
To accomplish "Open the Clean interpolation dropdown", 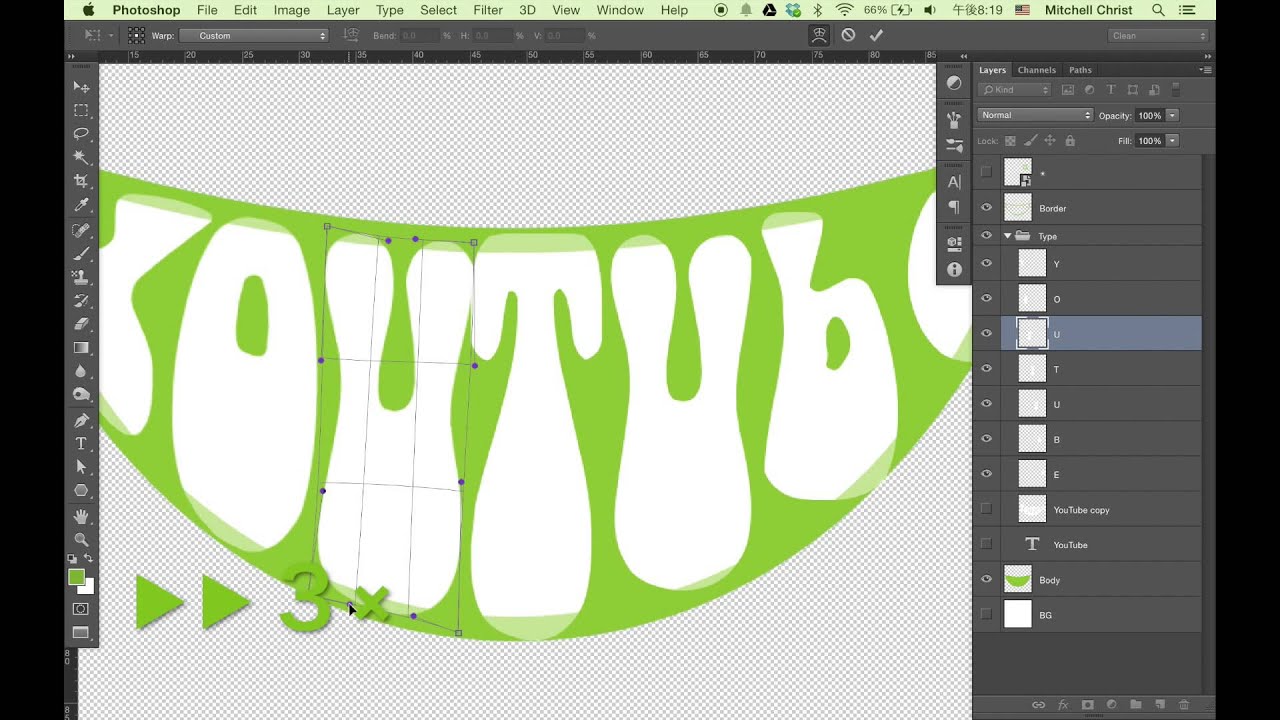I will pyautogui.click(x=1158, y=36).
